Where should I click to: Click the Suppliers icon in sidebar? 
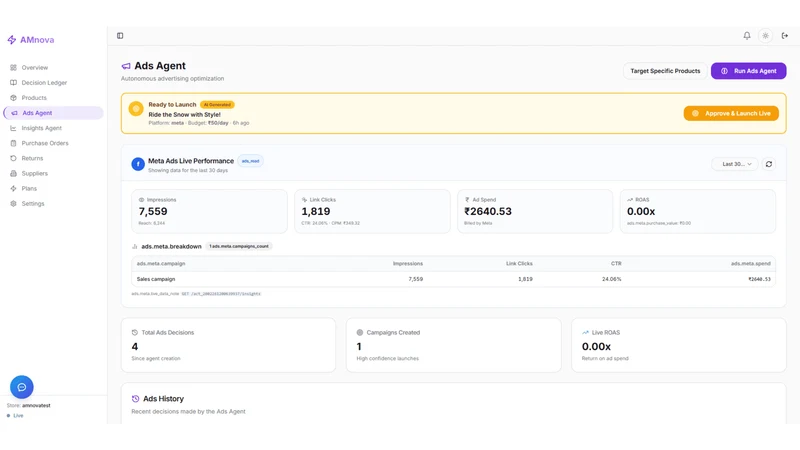13,173
